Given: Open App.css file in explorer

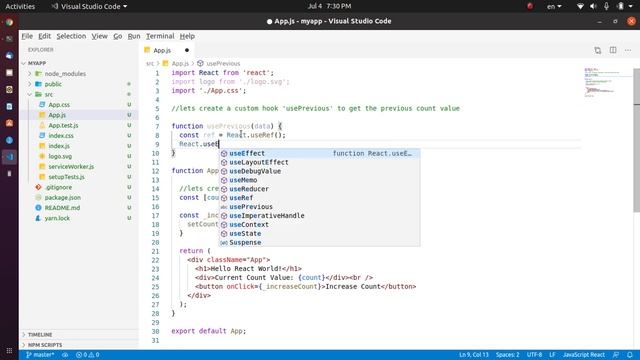Looking at the screenshot, I should (x=59, y=104).
